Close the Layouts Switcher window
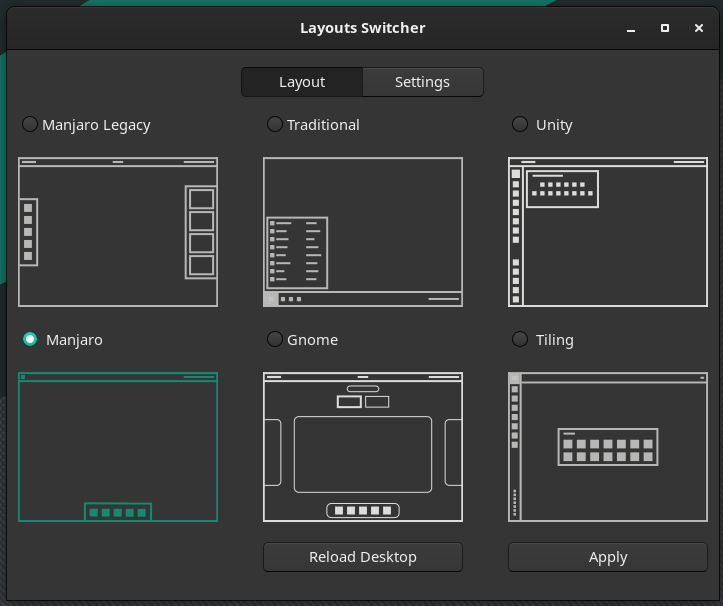Screen dimensions: 723x606 (x=699, y=28)
